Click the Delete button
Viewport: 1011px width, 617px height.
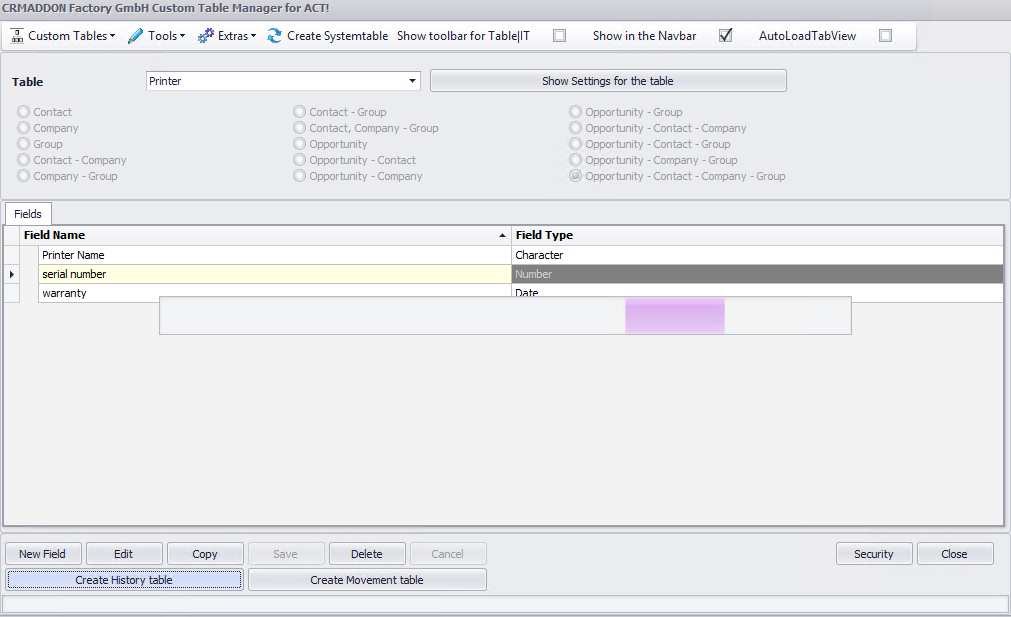367,554
